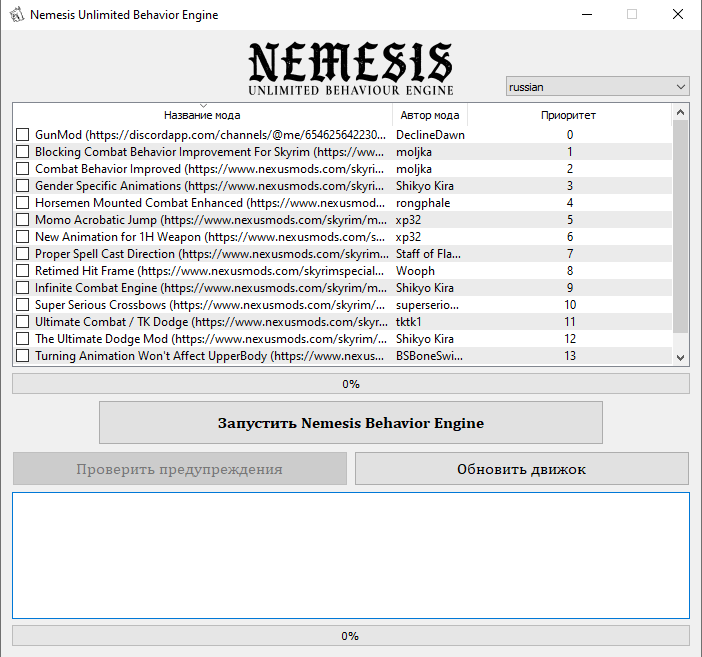Click the Nemesis app icon in title bar
The width and height of the screenshot is (702, 657).
[15, 15]
